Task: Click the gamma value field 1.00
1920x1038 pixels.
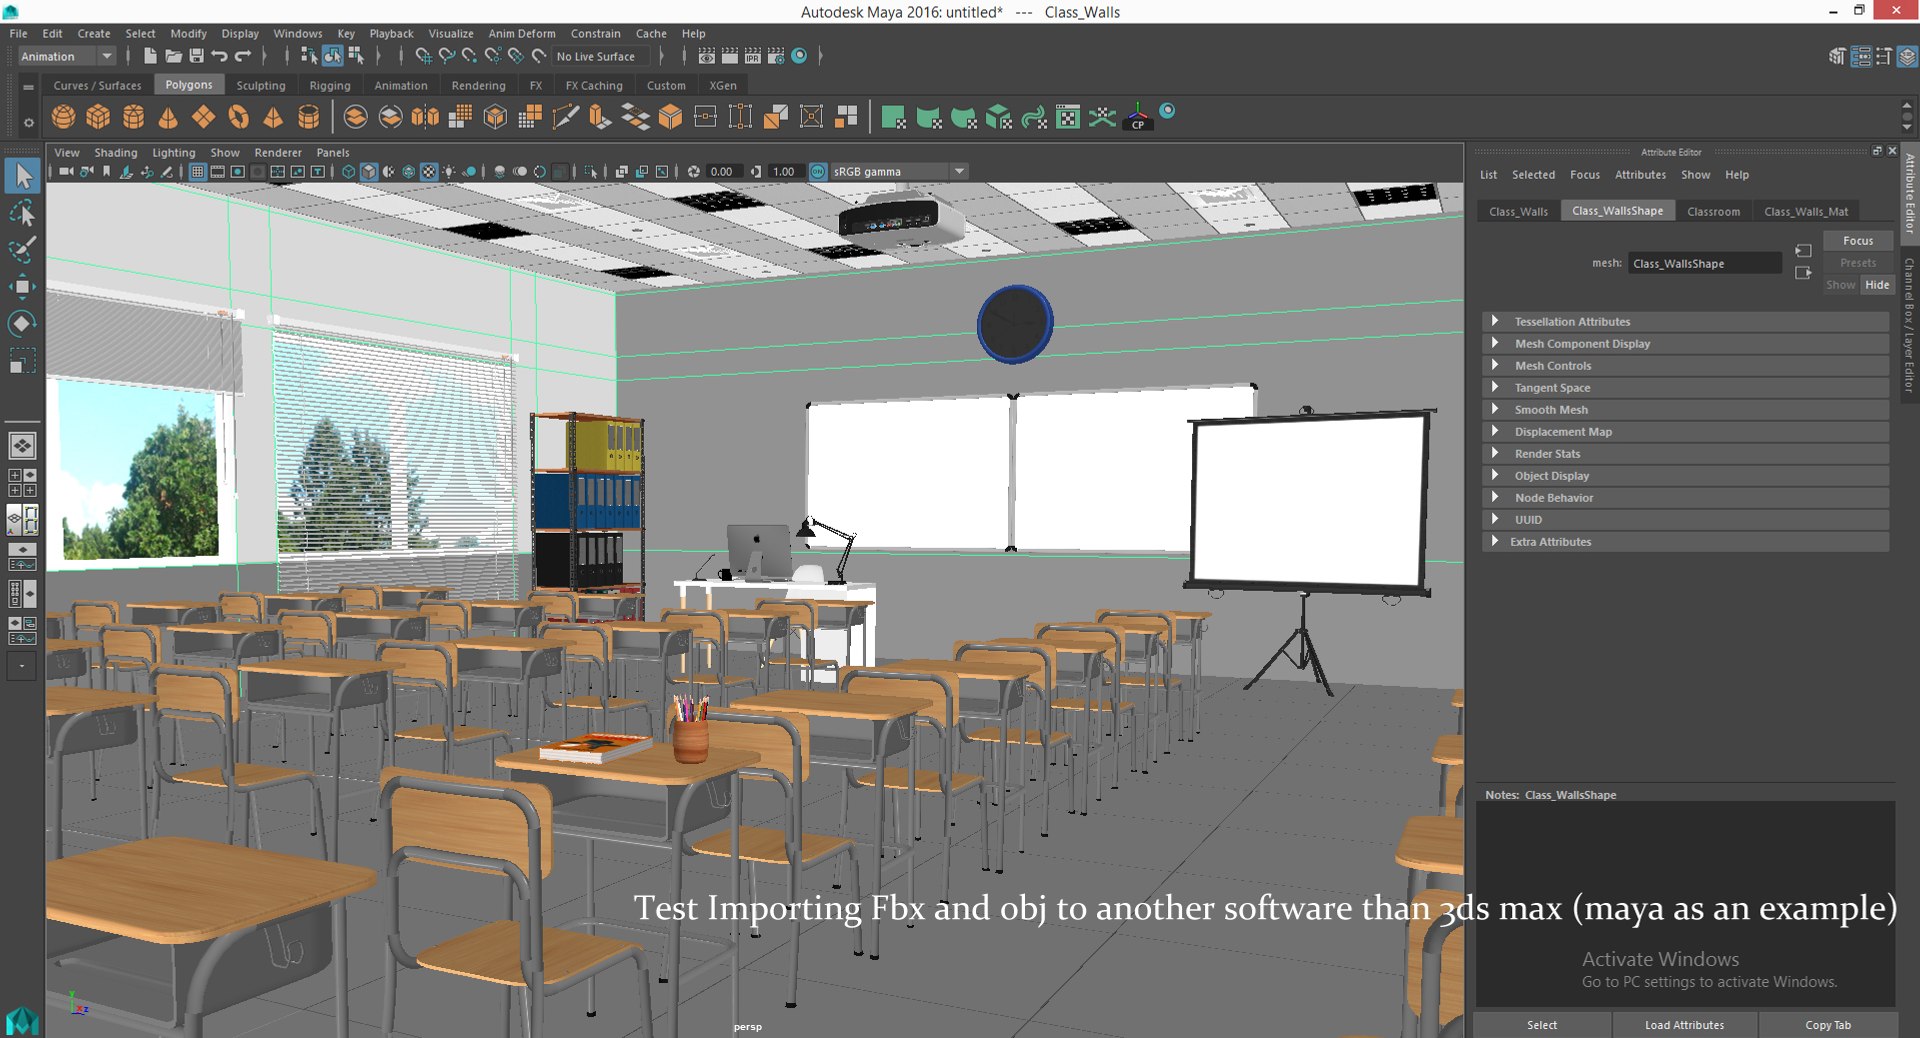Action: pos(786,172)
